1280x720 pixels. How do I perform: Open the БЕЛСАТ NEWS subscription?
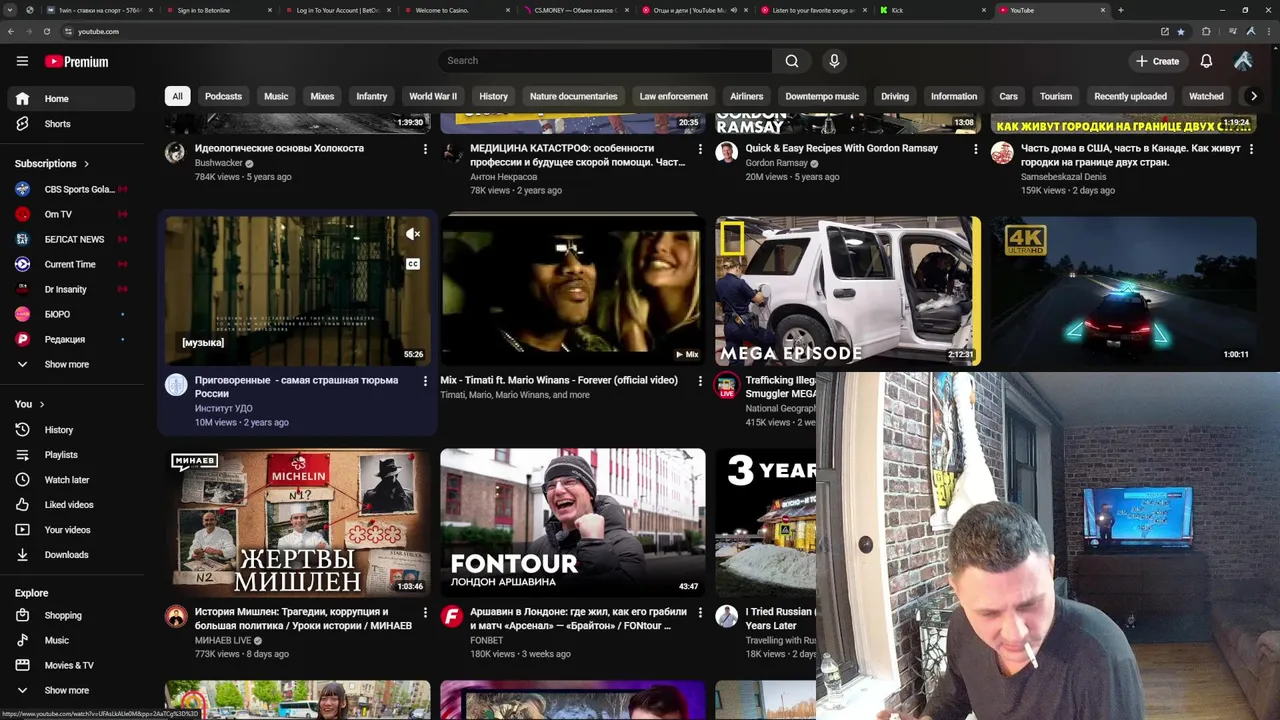(x=70, y=239)
